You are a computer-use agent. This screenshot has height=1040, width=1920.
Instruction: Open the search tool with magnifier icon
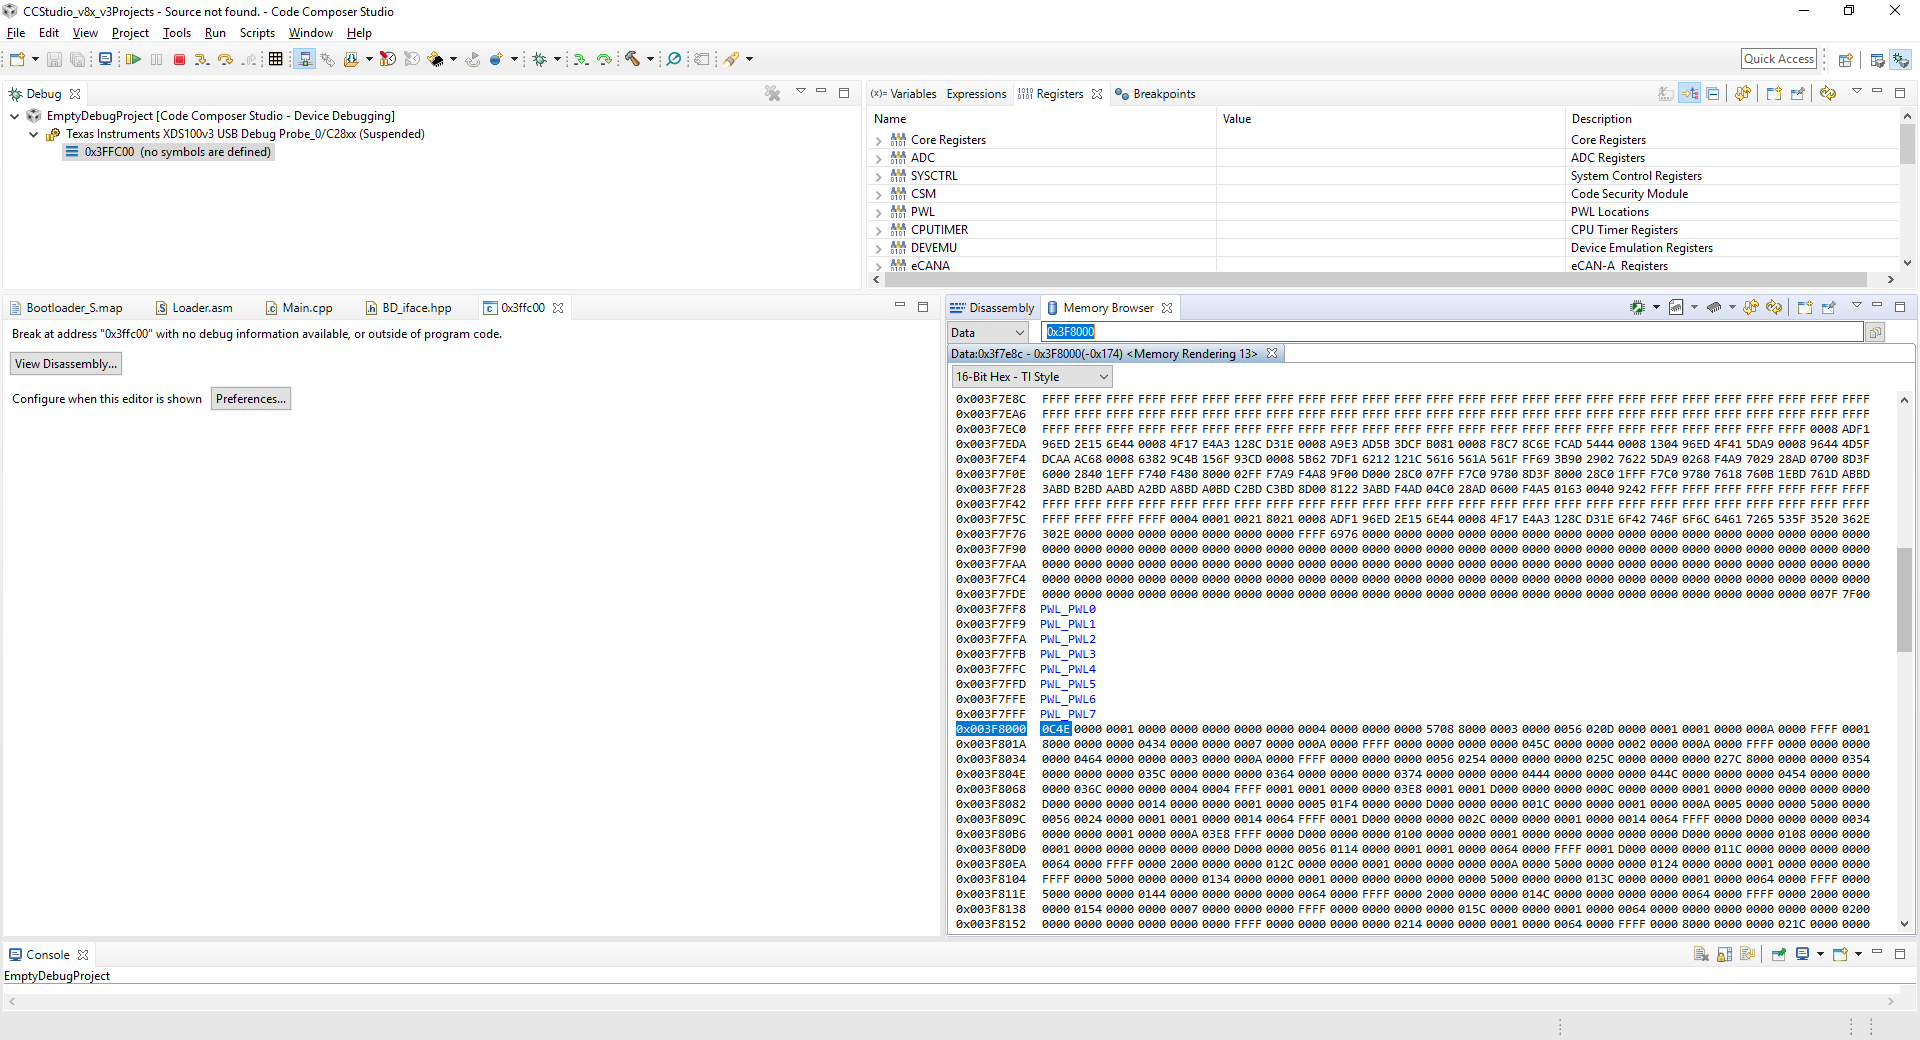click(674, 59)
